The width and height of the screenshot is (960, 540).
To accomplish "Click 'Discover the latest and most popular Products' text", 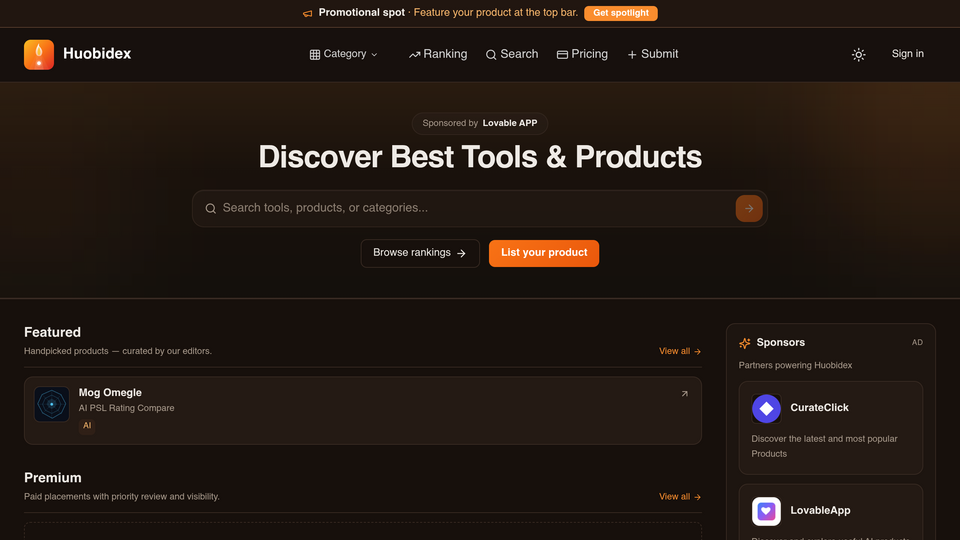I will 824,446.
